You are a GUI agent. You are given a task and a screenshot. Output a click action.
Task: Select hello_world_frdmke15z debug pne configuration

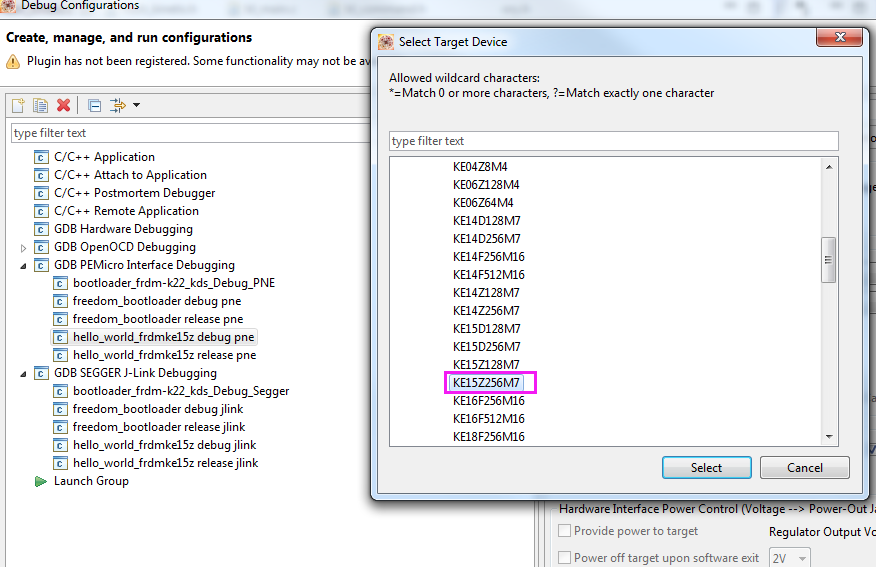163,337
